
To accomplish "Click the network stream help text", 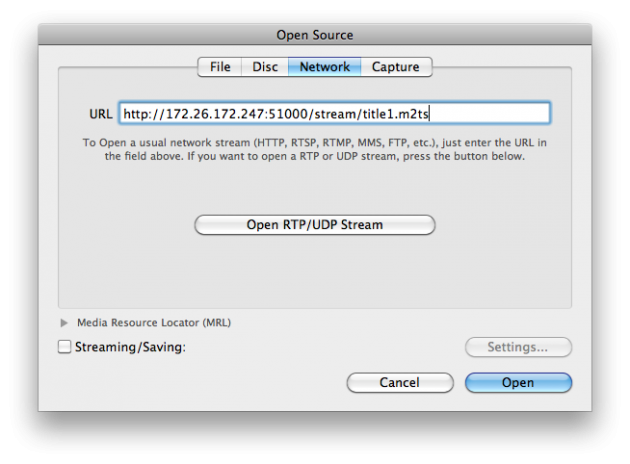I will click(x=314, y=150).
